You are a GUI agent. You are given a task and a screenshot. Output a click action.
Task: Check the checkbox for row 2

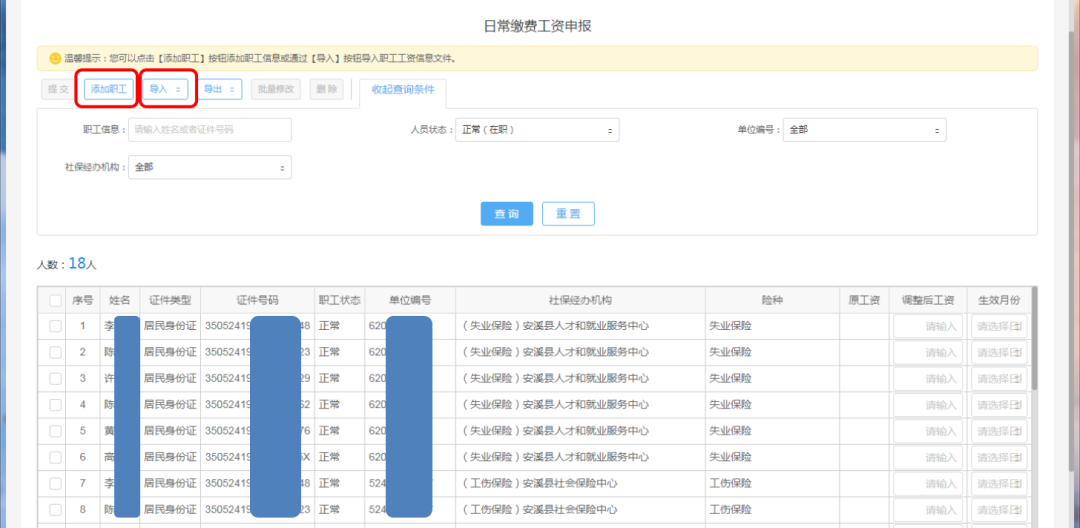point(55,352)
